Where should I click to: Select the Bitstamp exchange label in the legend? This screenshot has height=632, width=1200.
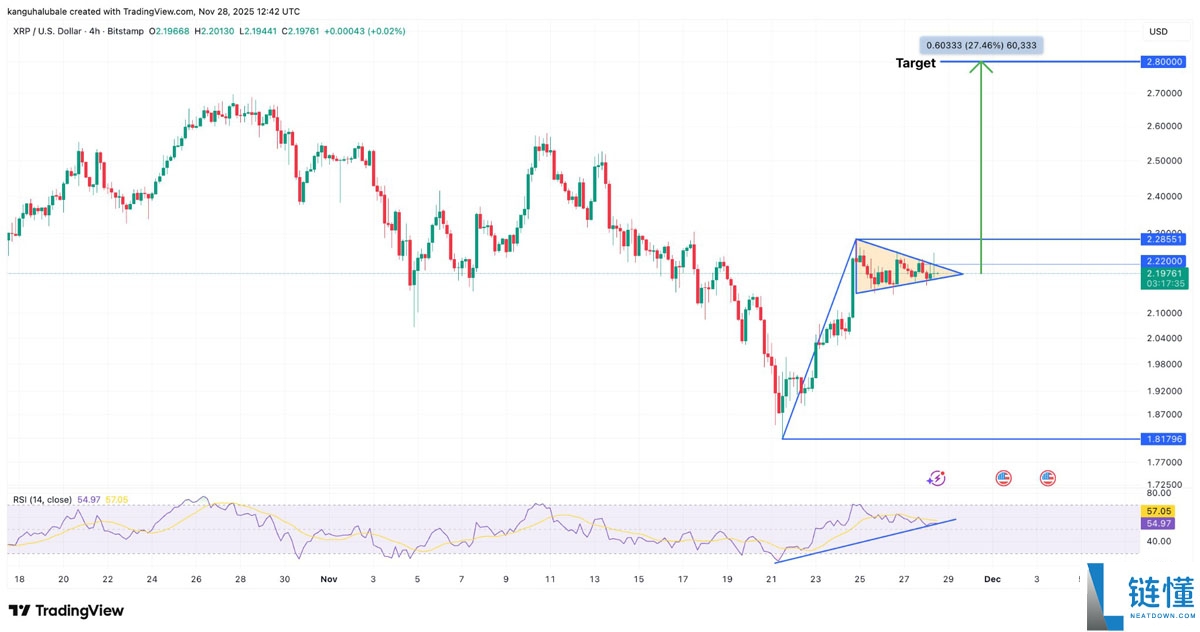click(x=125, y=31)
